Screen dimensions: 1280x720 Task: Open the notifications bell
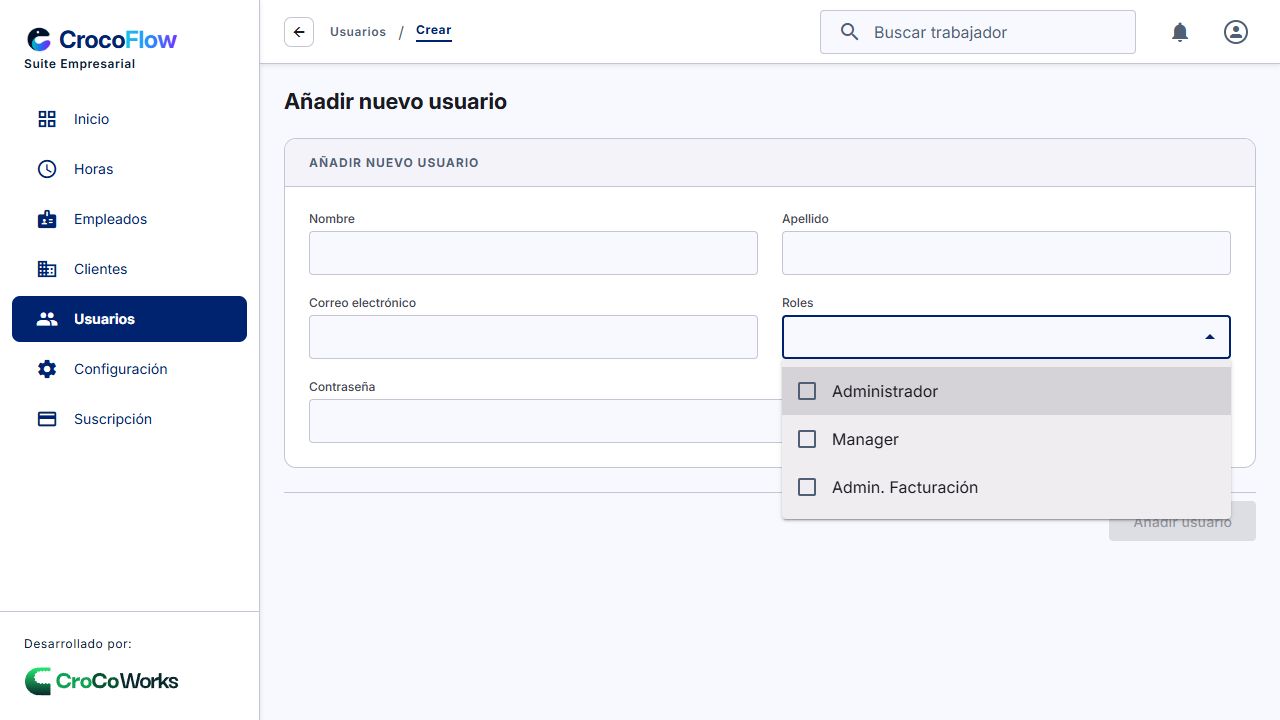coord(1180,32)
